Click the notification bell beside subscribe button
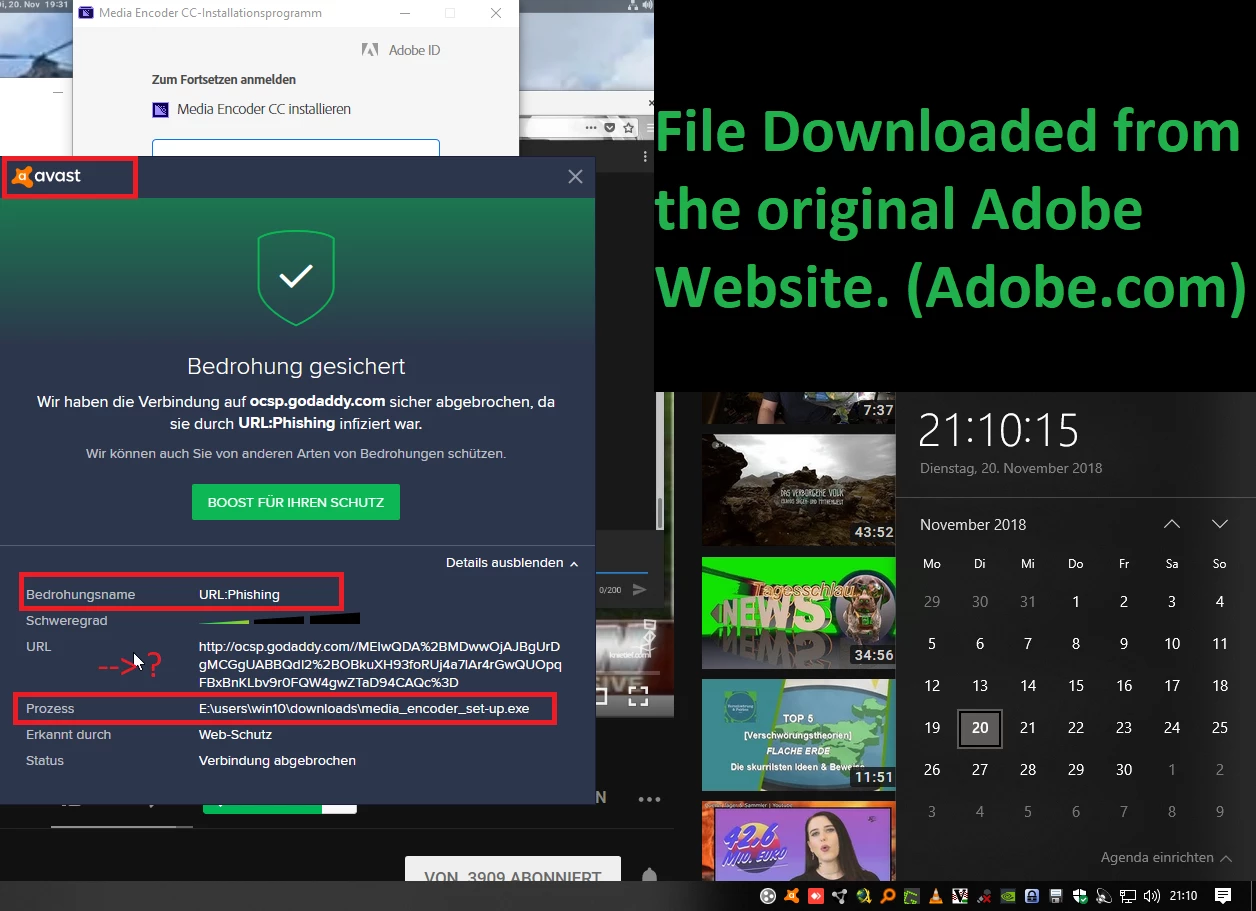The width and height of the screenshot is (1256, 911). [x=649, y=877]
